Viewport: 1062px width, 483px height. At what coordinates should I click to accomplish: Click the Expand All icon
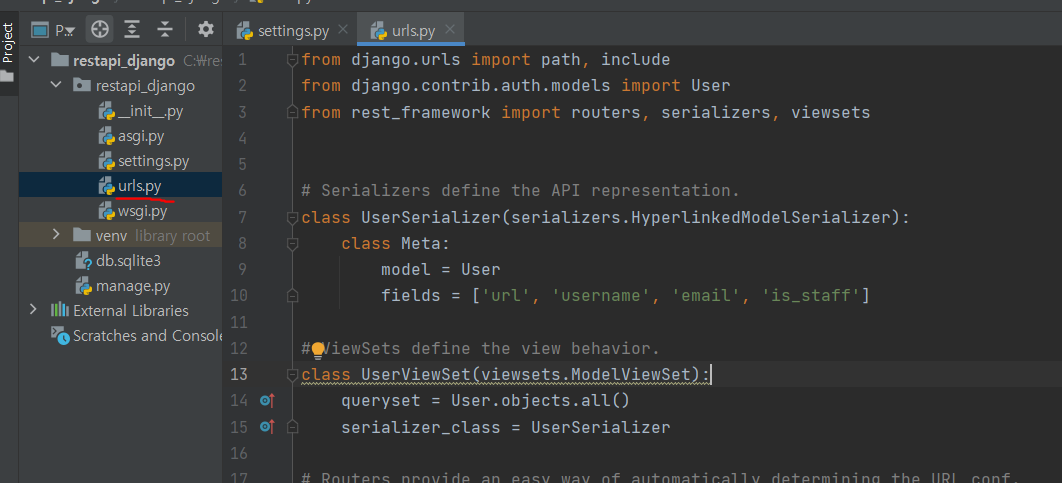click(x=132, y=29)
